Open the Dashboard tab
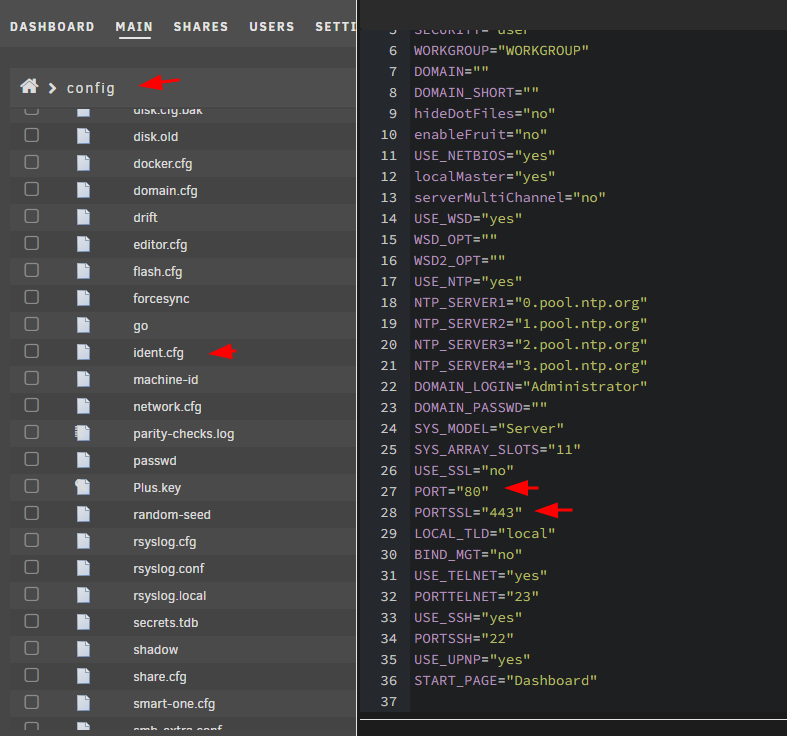 pos(52,27)
